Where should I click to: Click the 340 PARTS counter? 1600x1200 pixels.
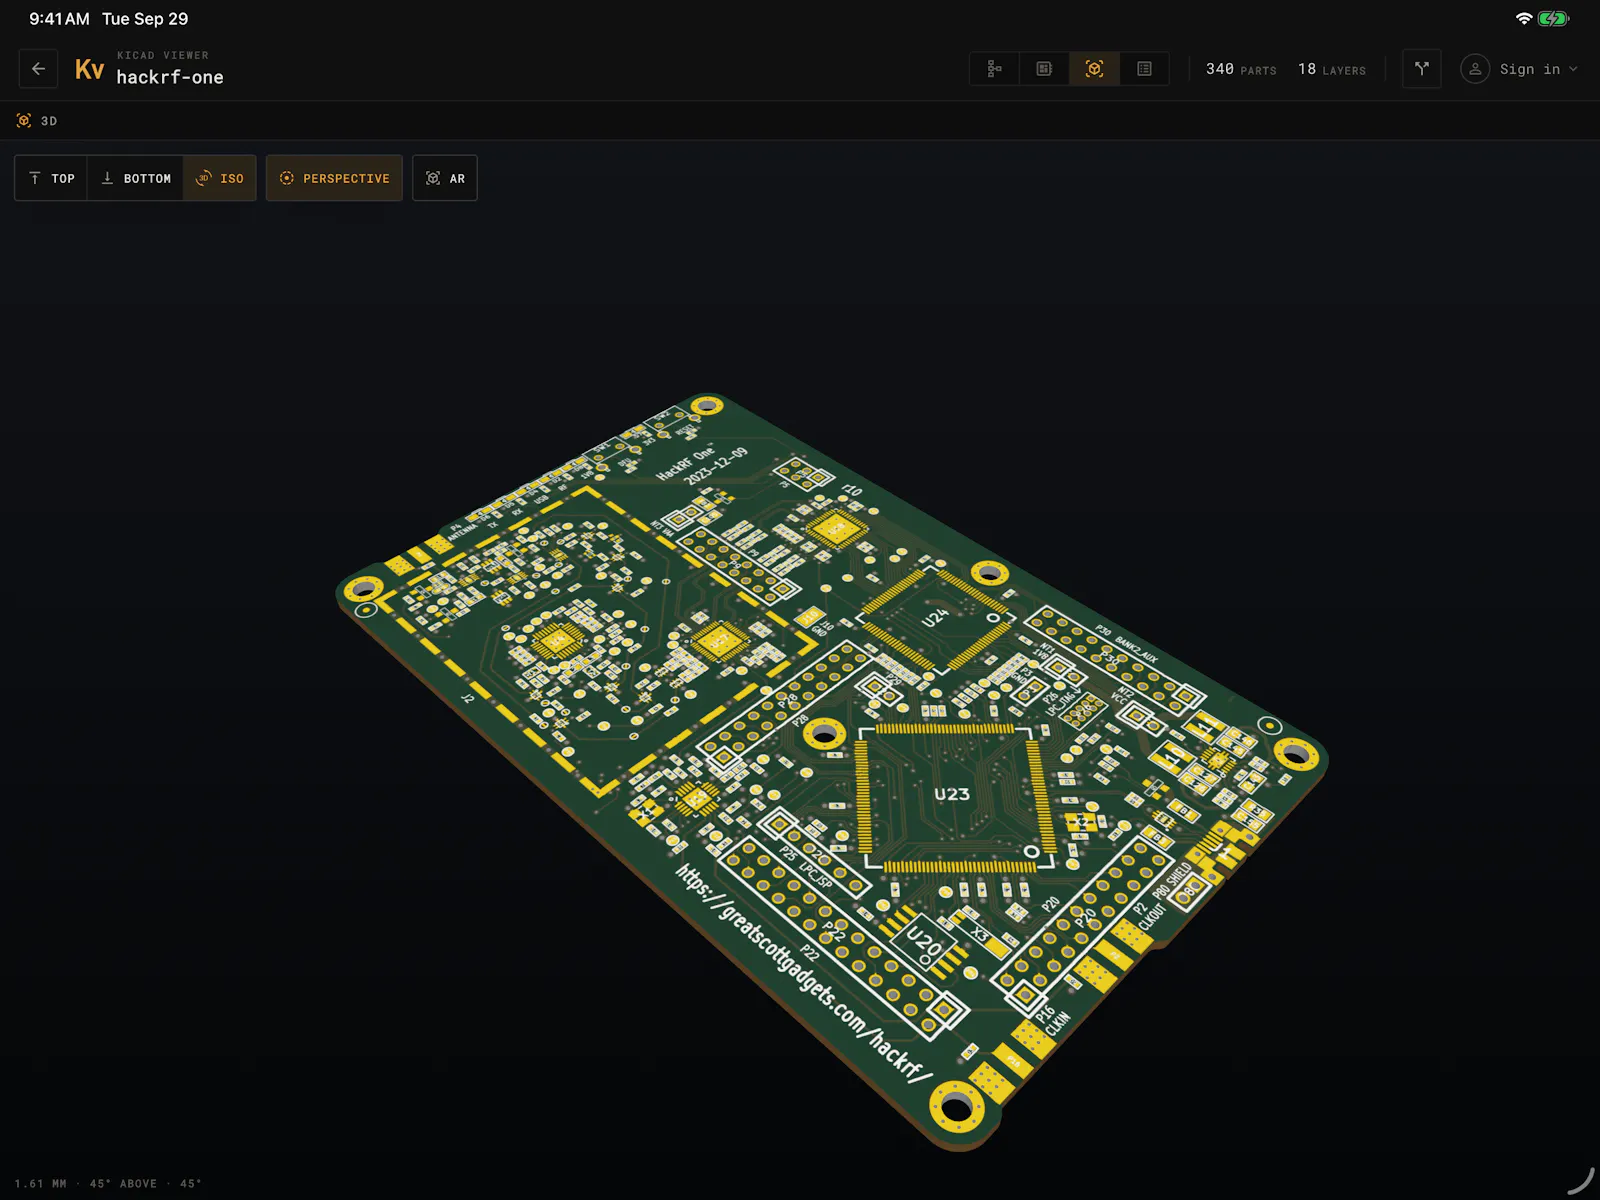point(1241,69)
